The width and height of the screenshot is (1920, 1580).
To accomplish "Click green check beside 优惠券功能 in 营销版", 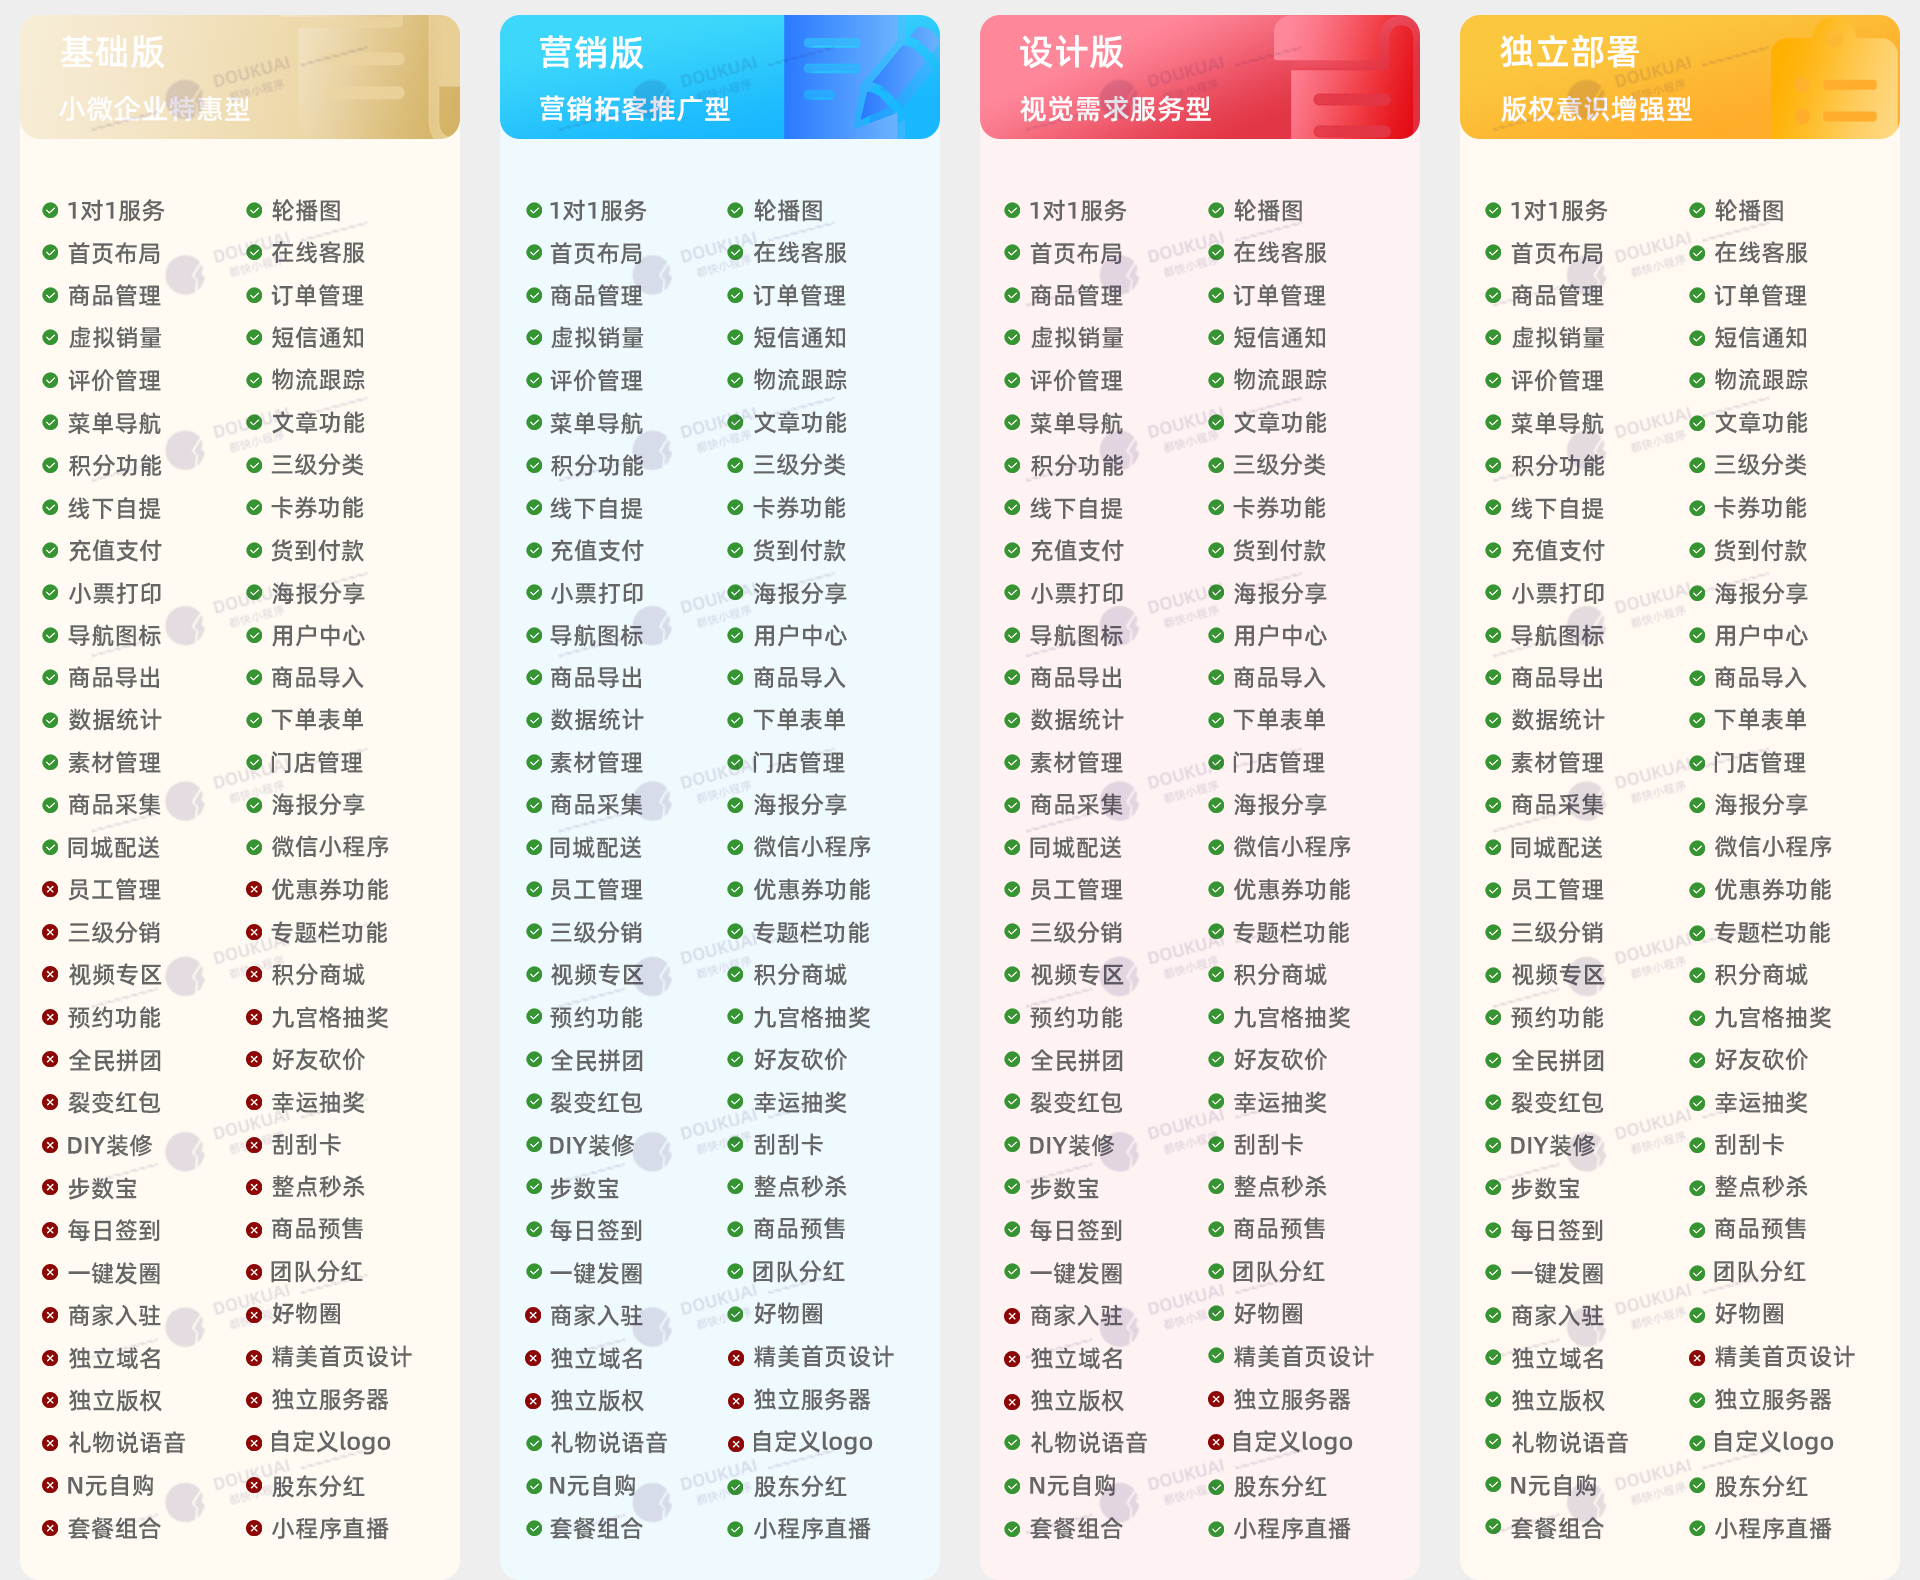I will [x=735, y=889].
